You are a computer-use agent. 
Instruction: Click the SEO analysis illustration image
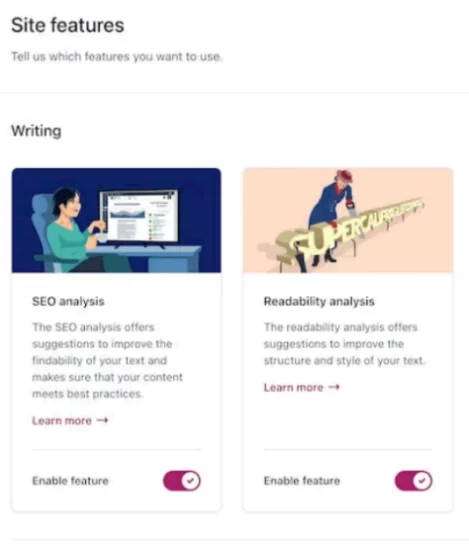117,220
